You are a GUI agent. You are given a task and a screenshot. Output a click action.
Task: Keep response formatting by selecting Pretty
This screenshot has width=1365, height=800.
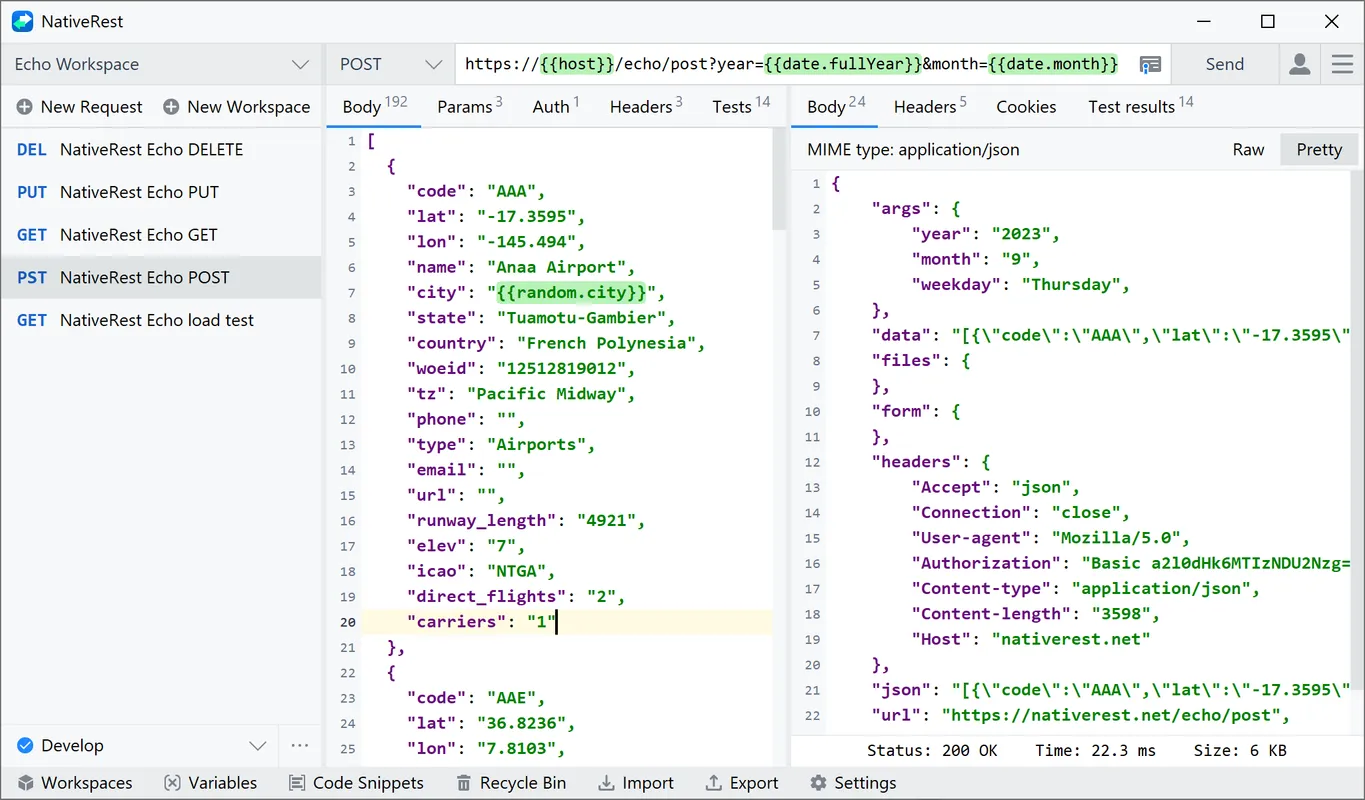(1318, 149)
